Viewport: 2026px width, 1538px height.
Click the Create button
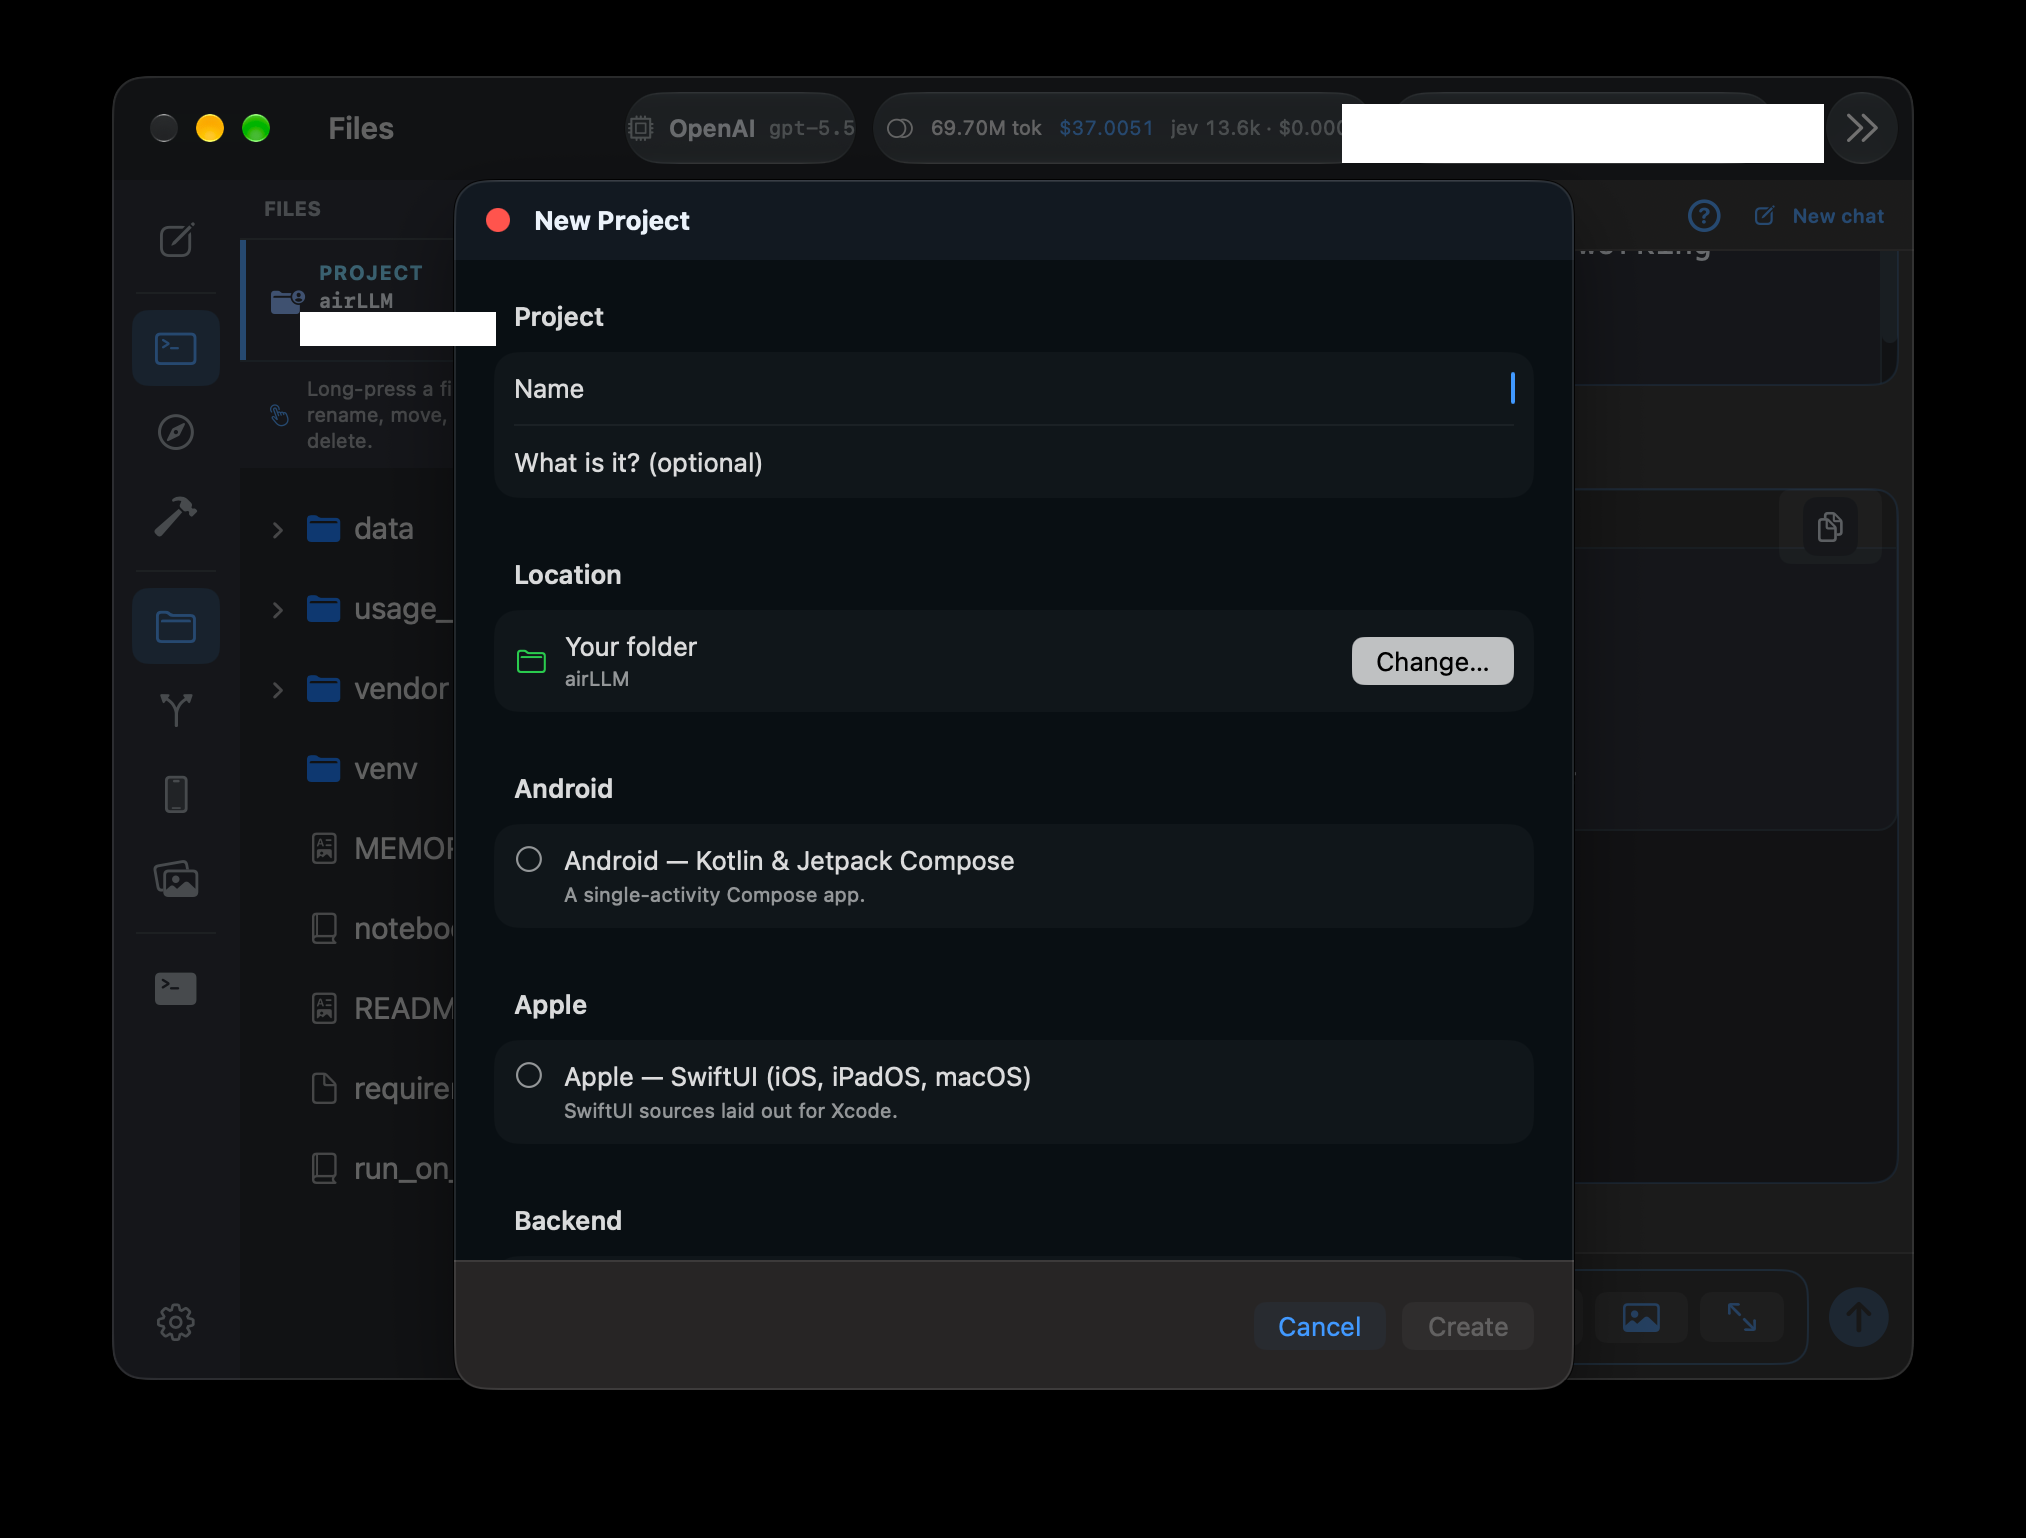1467,1326
